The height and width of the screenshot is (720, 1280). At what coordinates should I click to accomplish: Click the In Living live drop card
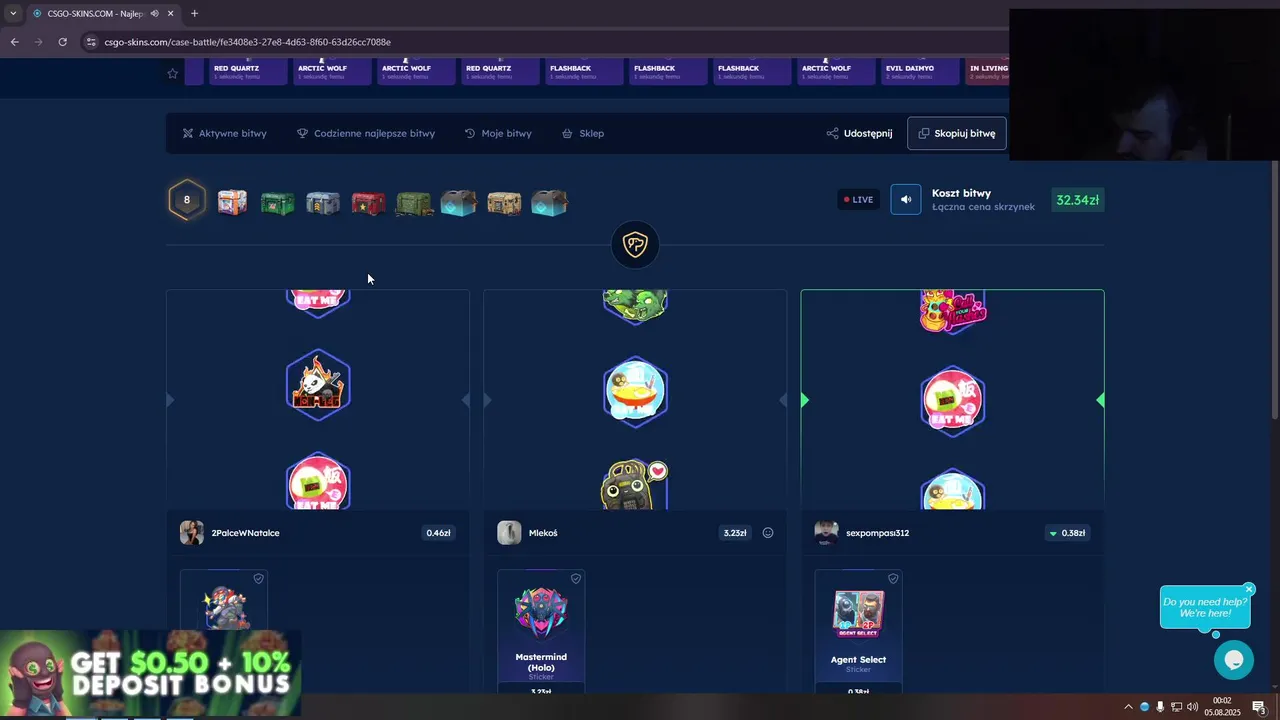(x=989, y=72)
